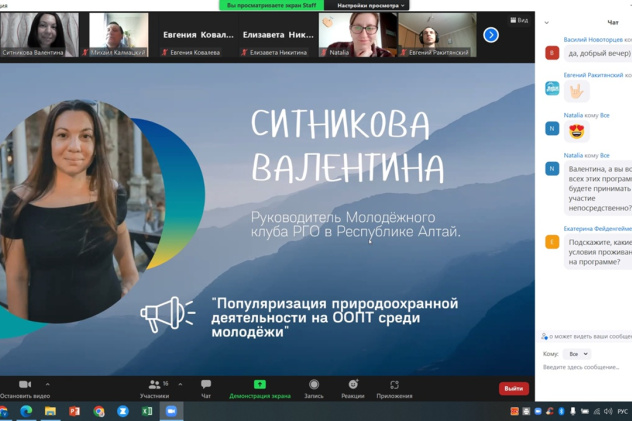
Task: Open PowerPoint from taskbar
Action: coord(75,411)
